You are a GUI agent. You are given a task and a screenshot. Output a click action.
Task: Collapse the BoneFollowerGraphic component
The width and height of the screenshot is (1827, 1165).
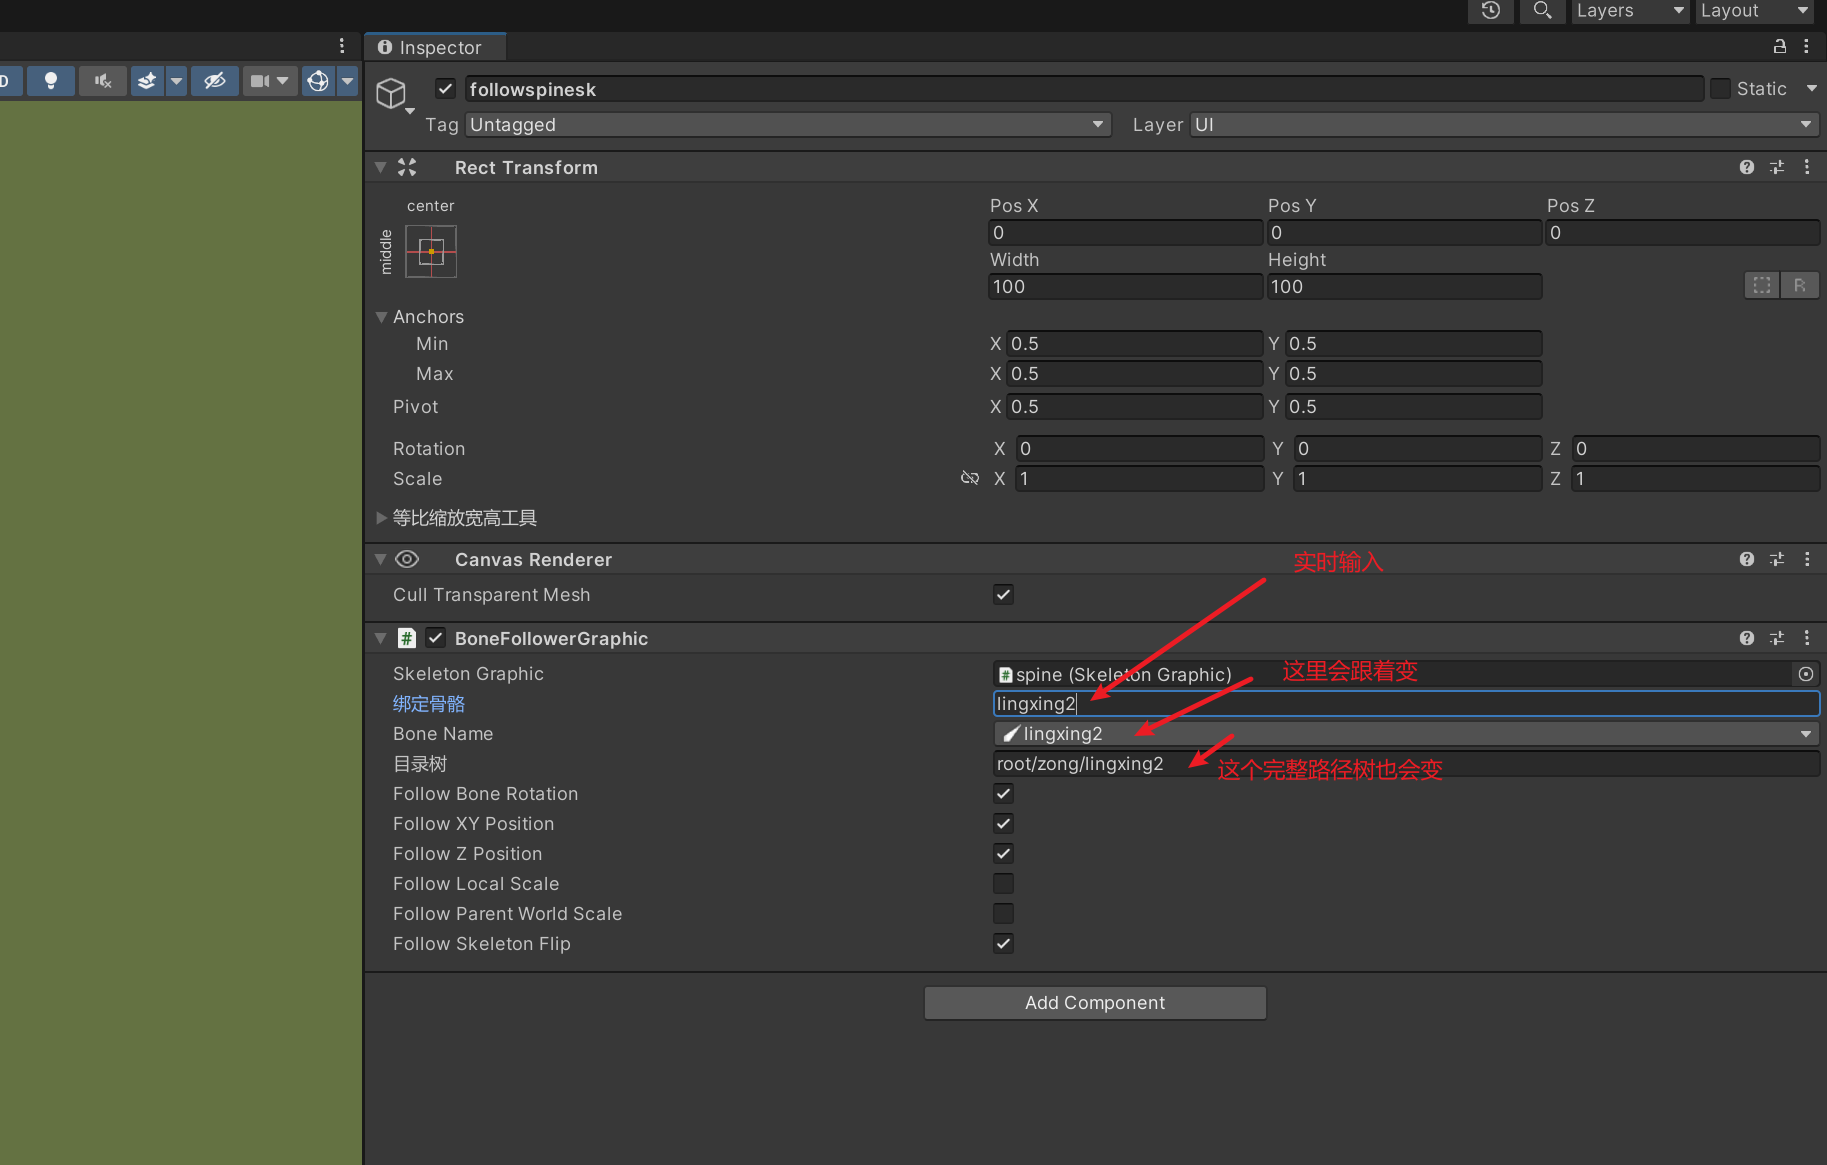[381, 638]
